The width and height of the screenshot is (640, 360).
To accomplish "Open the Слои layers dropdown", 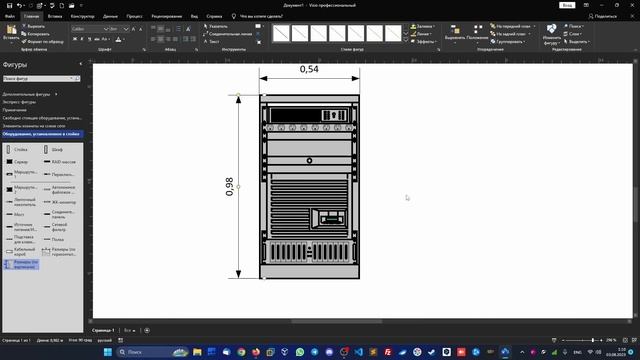I will 574,34.
